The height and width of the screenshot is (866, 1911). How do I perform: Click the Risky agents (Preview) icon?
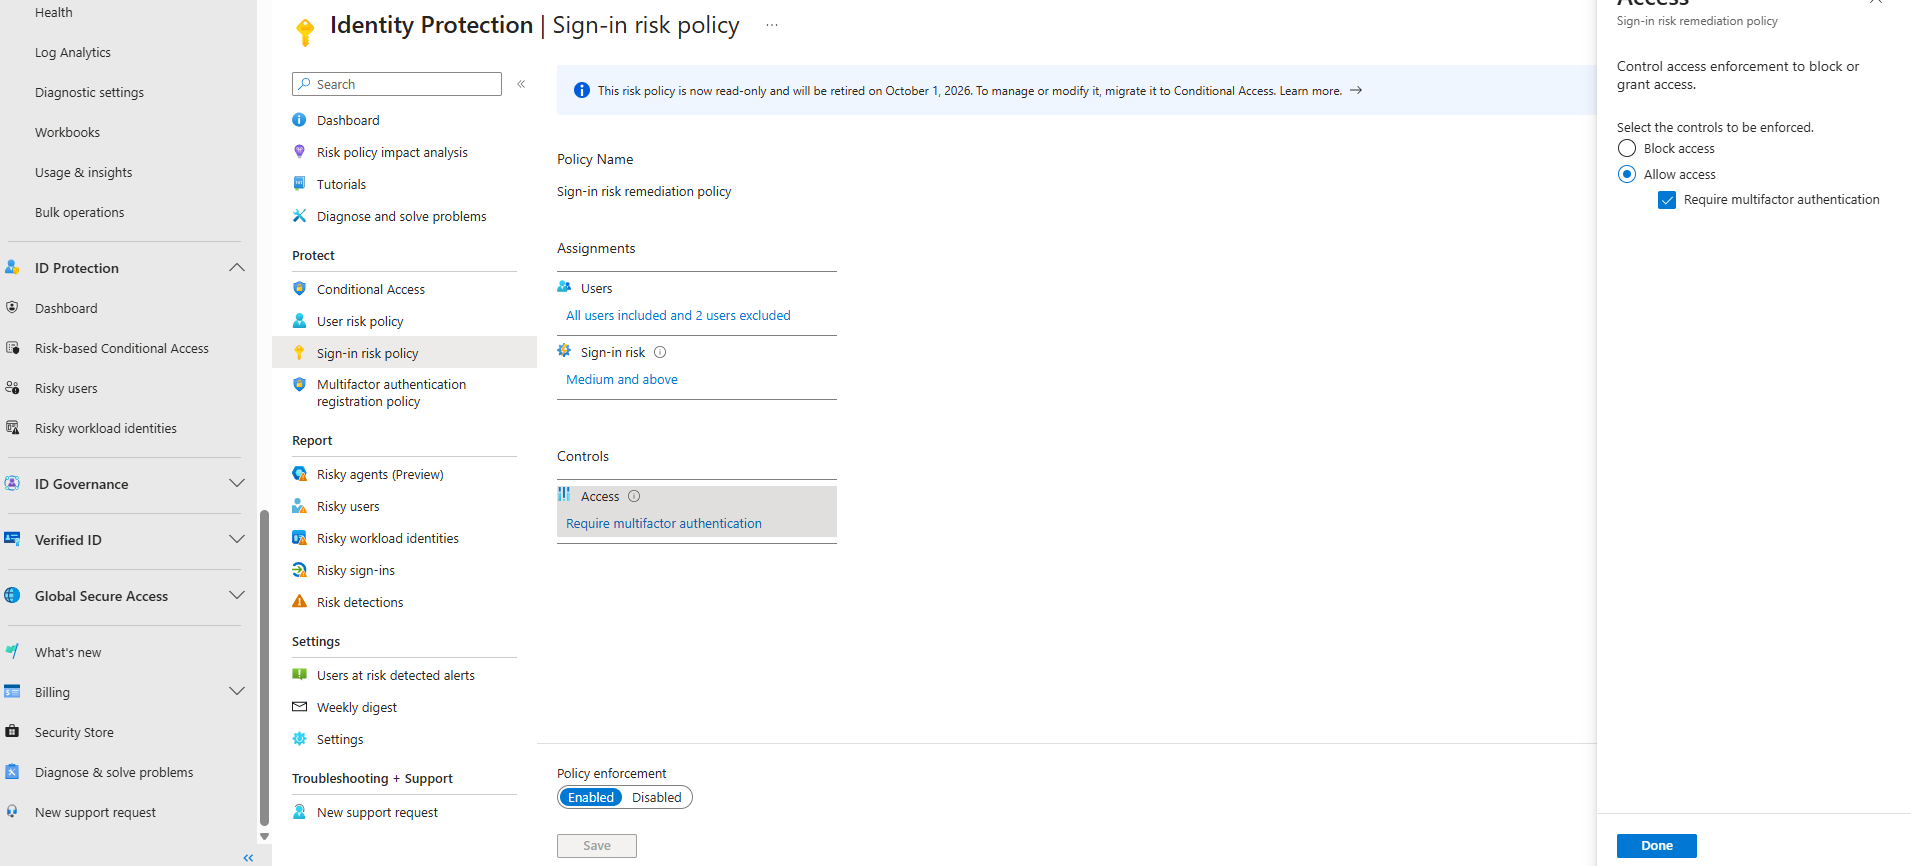tap(299, 474)
